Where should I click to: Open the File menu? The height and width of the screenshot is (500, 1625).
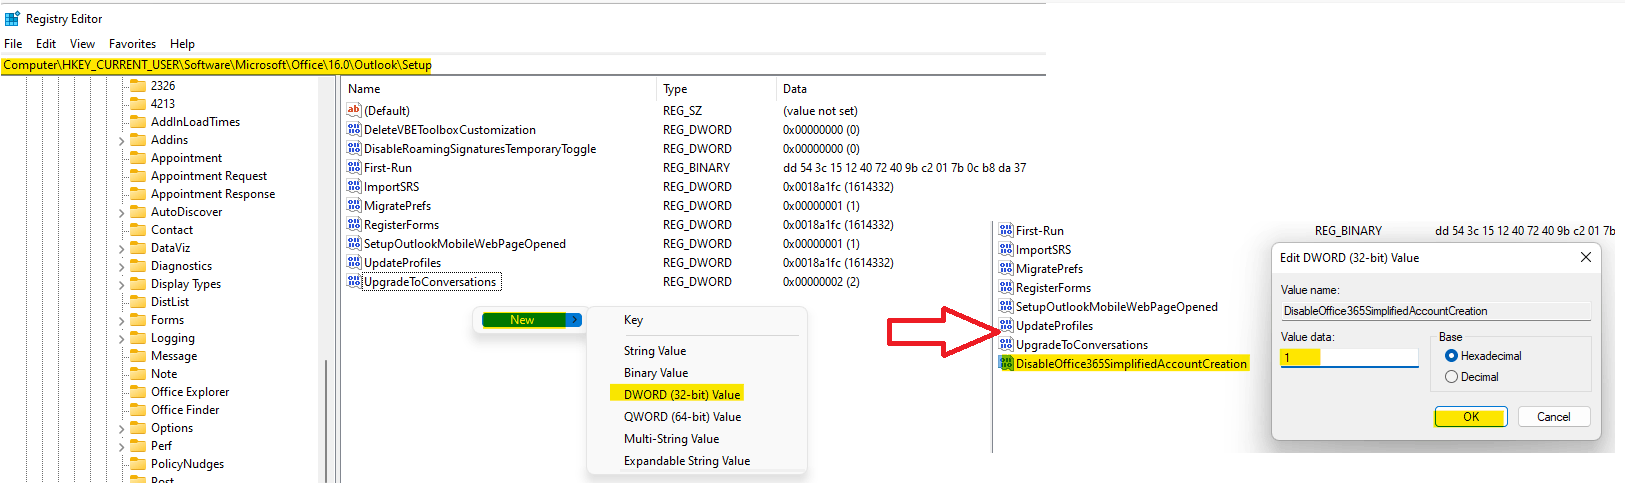[x=13, y=44]
